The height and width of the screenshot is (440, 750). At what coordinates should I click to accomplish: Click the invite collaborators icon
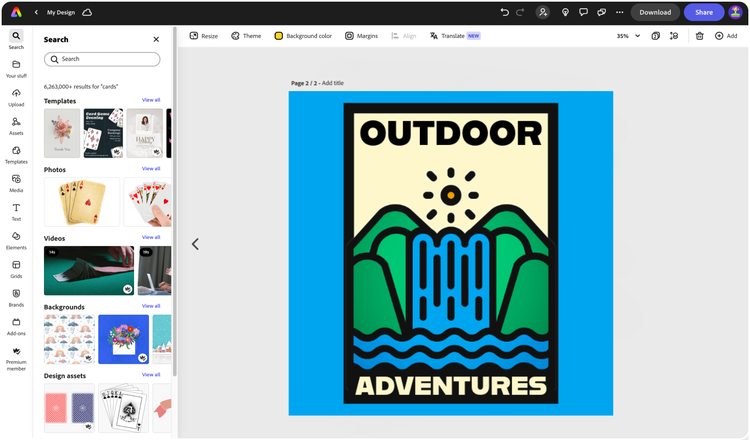pyautogui.click(x=542, y=12)
